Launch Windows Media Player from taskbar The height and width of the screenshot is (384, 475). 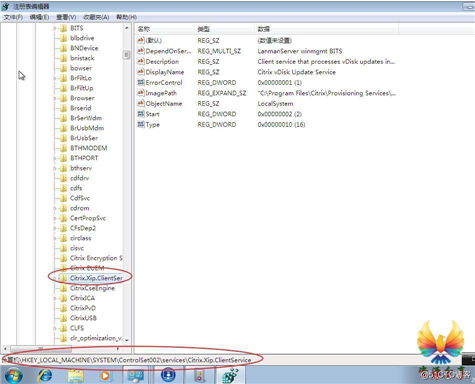click(105, 376)
